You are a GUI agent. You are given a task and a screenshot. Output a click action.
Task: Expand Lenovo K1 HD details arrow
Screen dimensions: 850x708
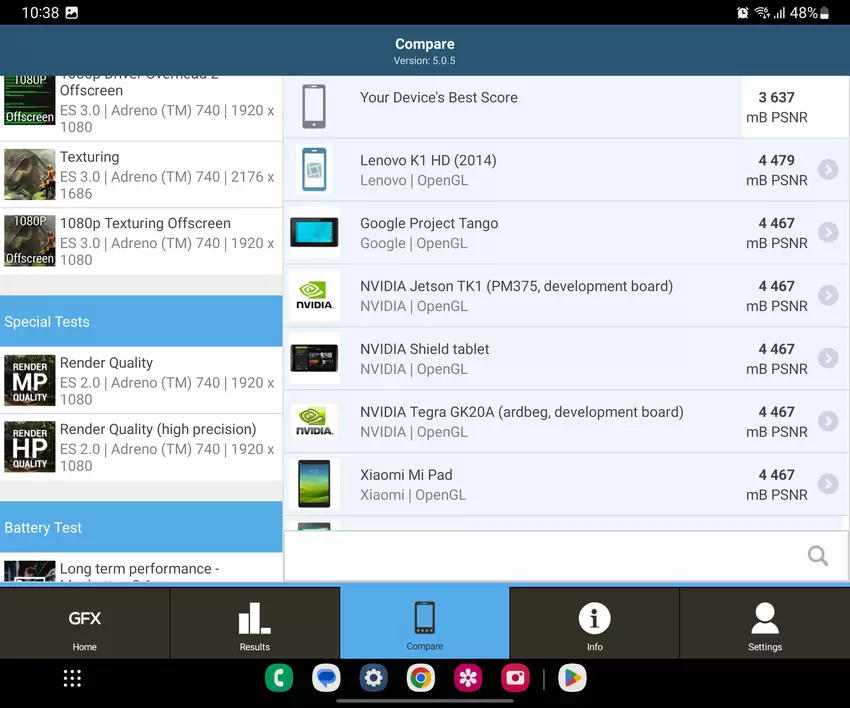pyautogui.click(x=827, y=170)
